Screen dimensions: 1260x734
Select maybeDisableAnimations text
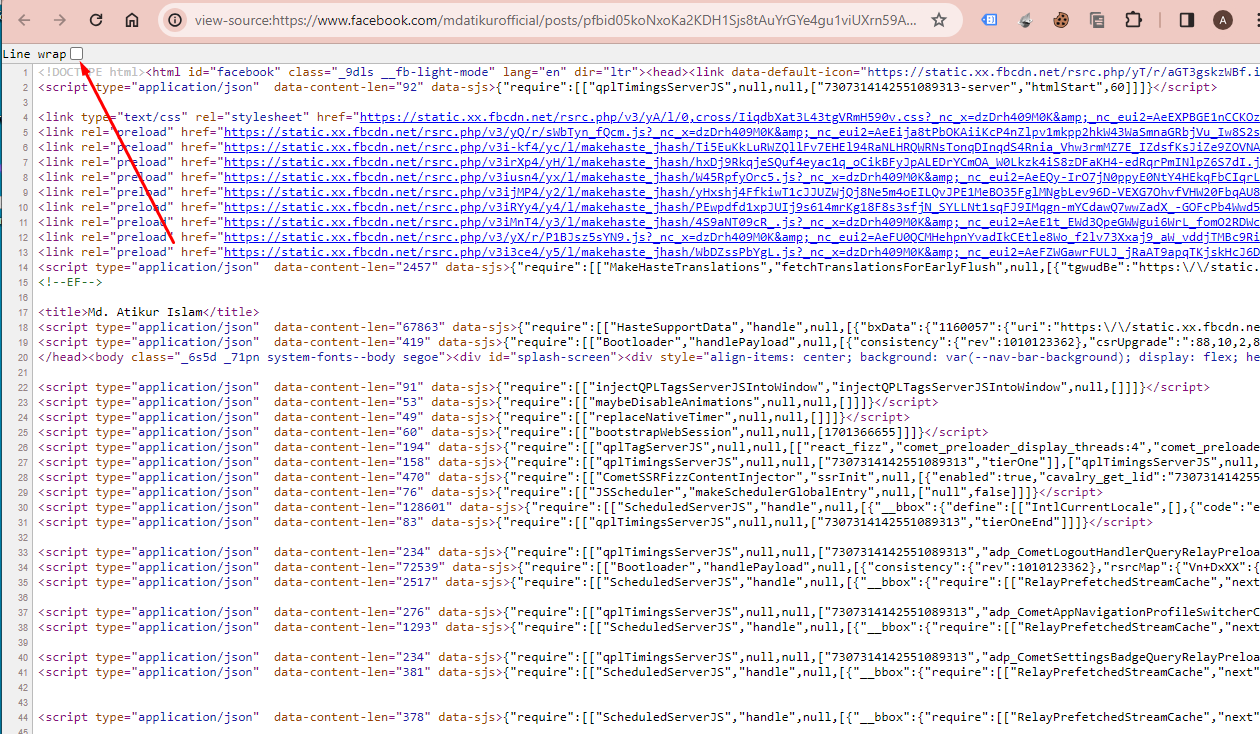pos(676,402)
